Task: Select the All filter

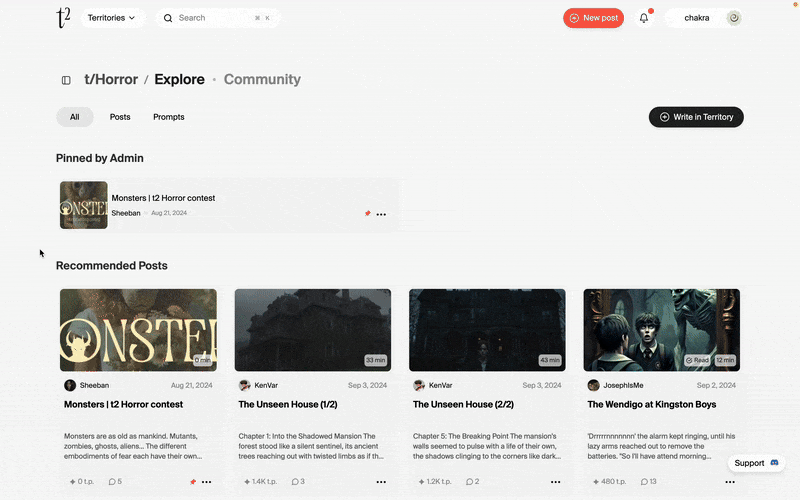Action: [x=74, y=117]
